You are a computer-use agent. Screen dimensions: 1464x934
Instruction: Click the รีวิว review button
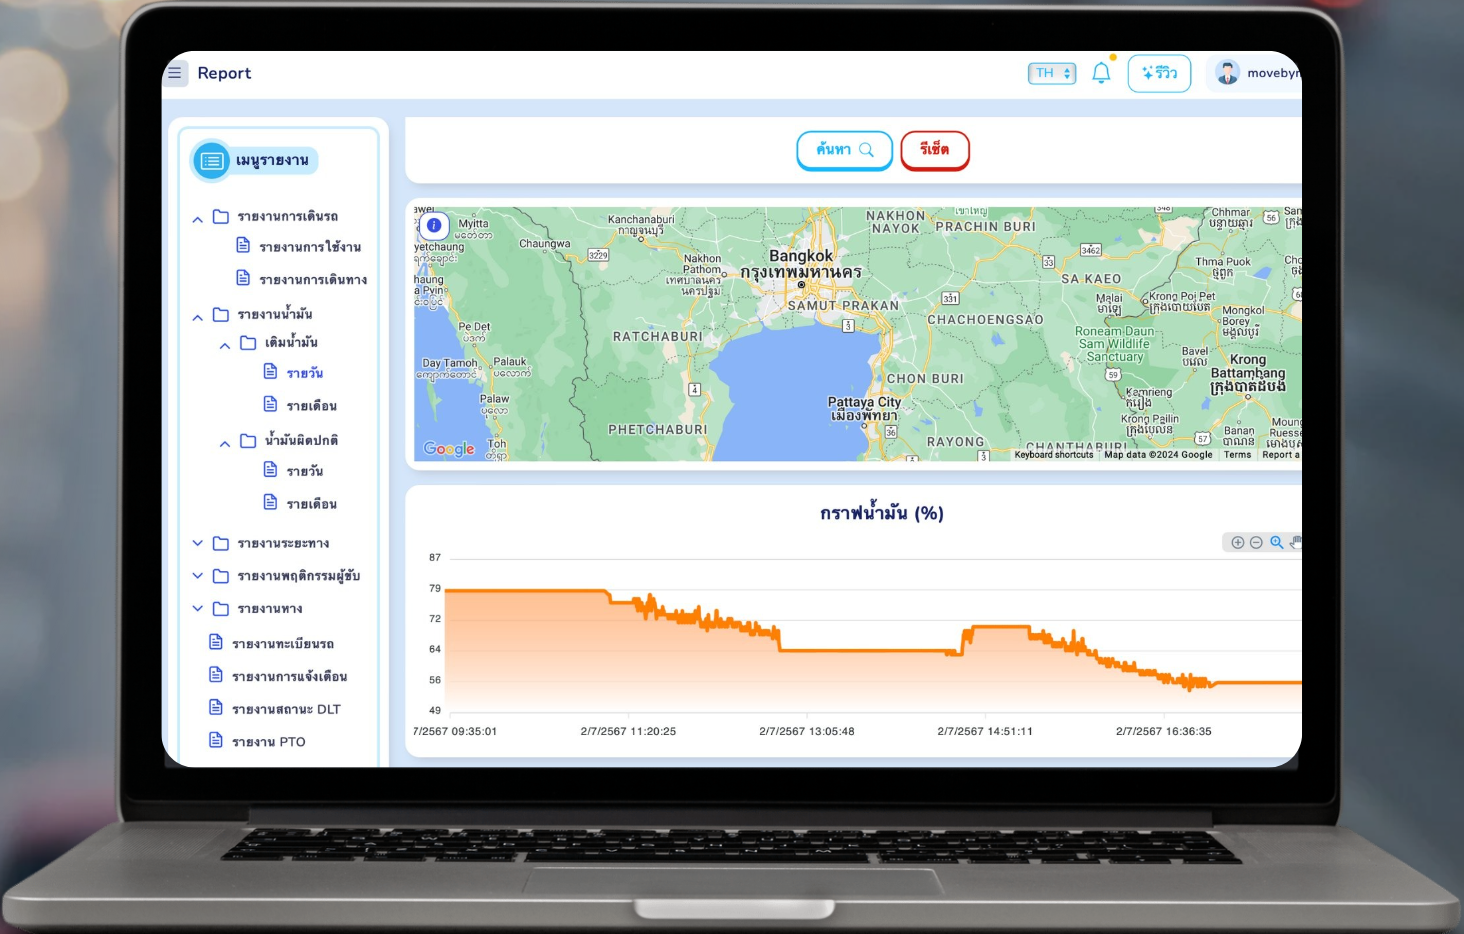pos(1159,73)
